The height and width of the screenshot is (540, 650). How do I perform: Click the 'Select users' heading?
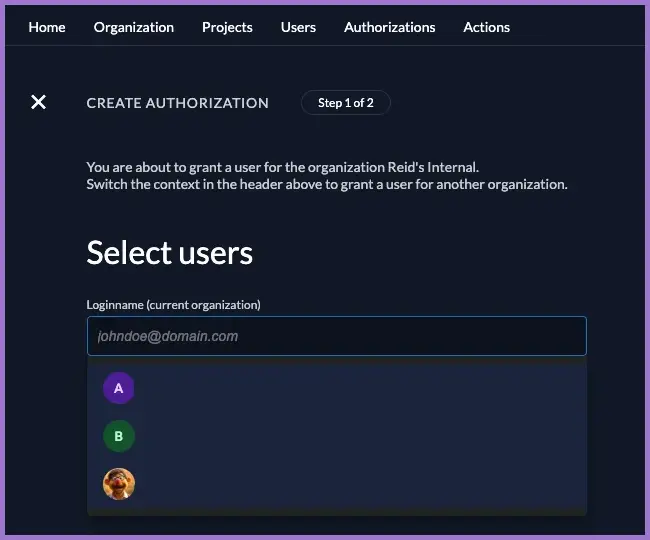[170, 253]
